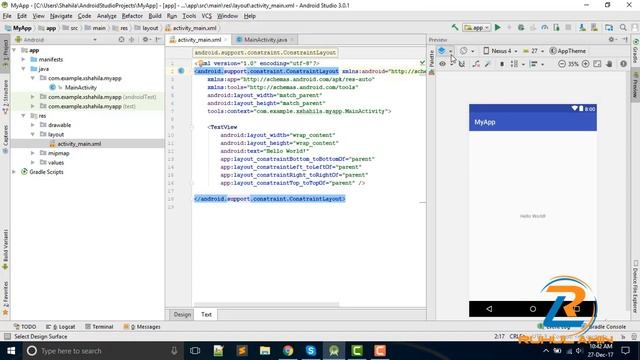Click the gutter class icon on line 2

click(x=181, y=71)
